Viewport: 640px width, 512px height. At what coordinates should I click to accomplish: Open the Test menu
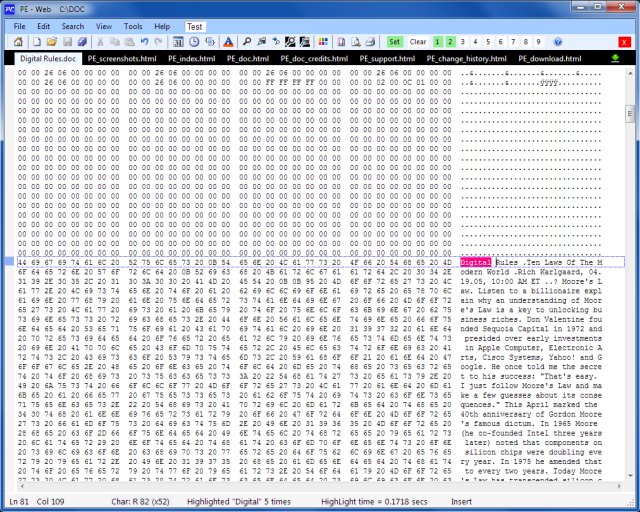(x=195, y=27)
